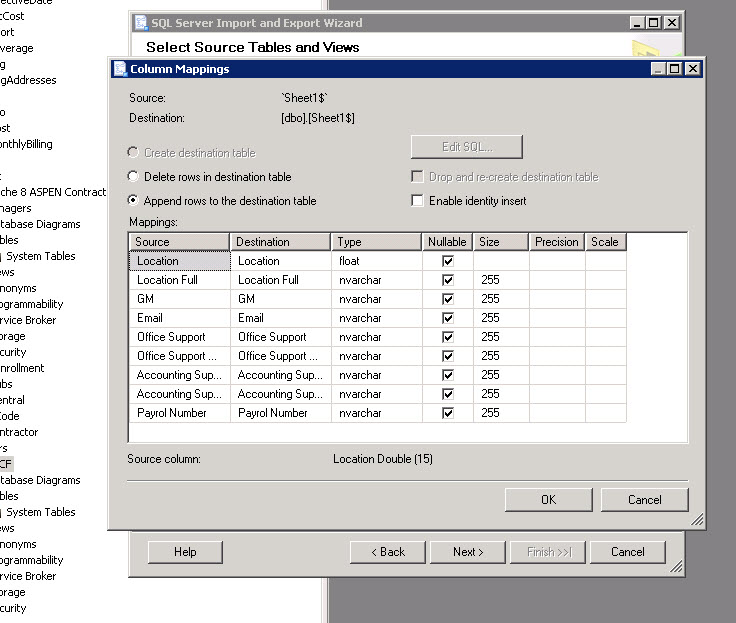Image resolution: width=736 pixels, height=623 pixels.
Task: Click the Import and Export Wizard title icon
Action: click(141, 22)
